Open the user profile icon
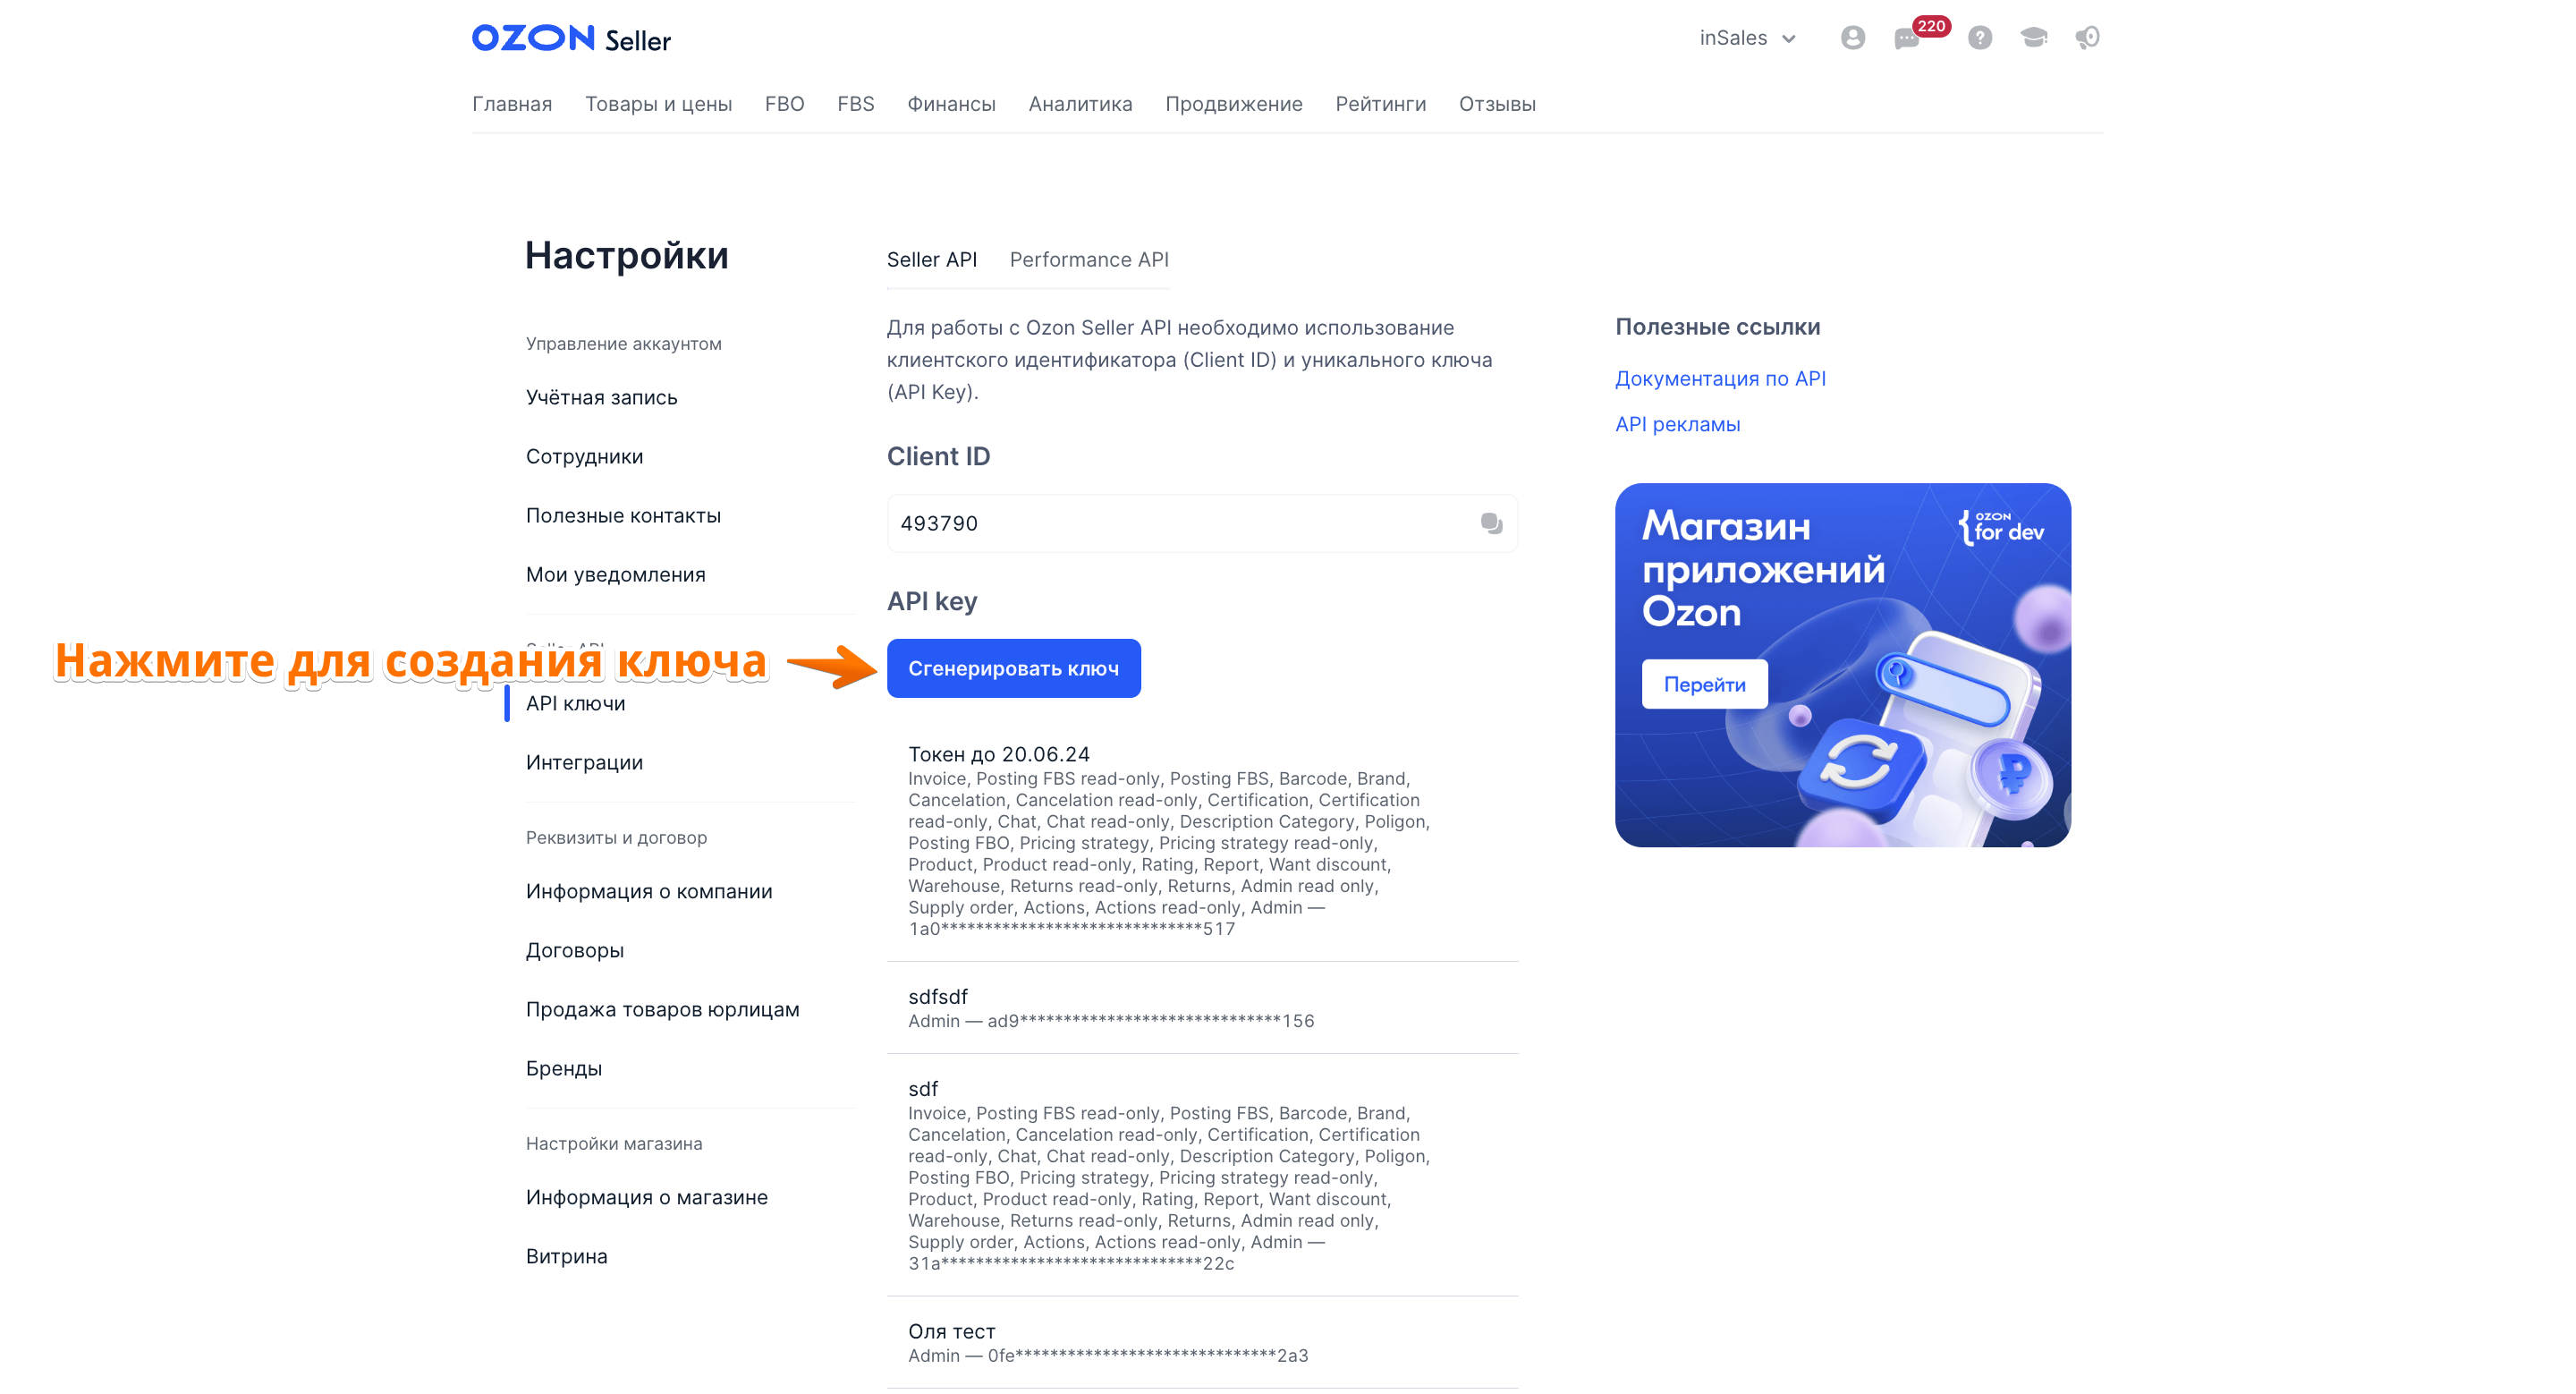This screenshot has width=2576, height=1394. point(1852,38)
